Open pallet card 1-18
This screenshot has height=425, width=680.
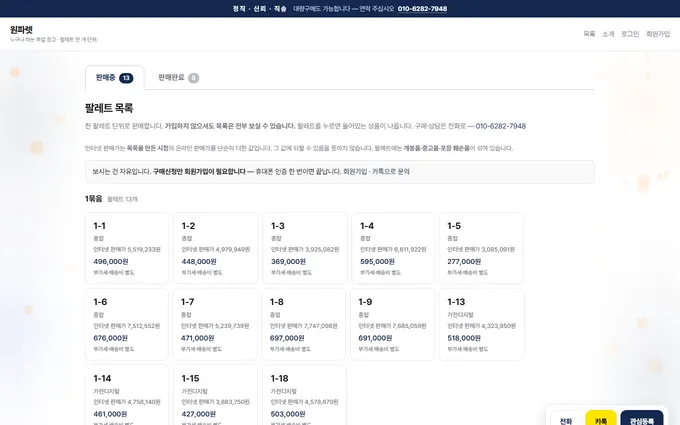tap(304, 396)
